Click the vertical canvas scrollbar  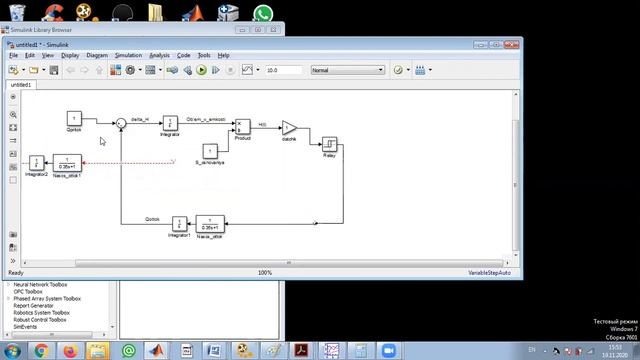pos(516,185)
